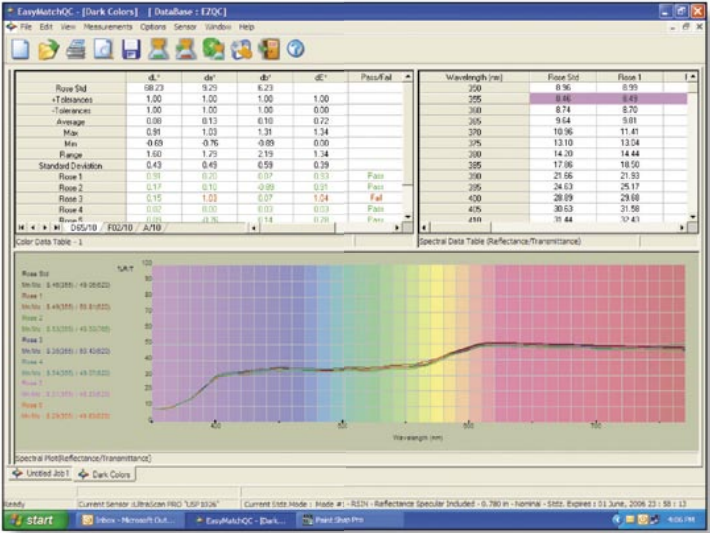Click the spectral table vertical scrollbar down arrow
Viewport: 710px width, 533px height.
[693, 216]
